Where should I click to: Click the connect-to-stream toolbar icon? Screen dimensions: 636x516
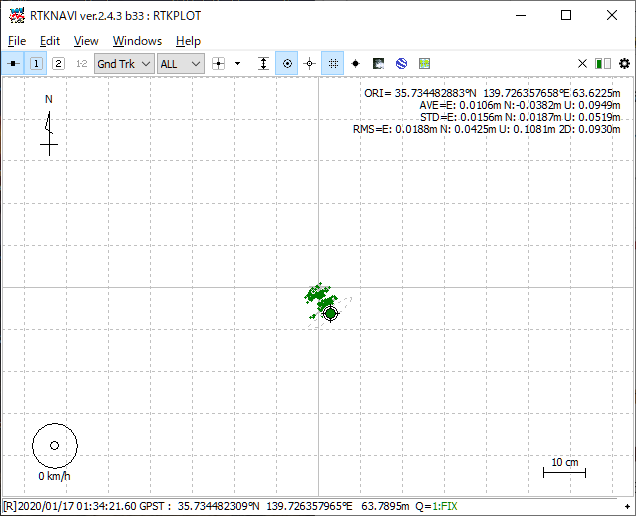pyautogui.click(x=13, y=63)
